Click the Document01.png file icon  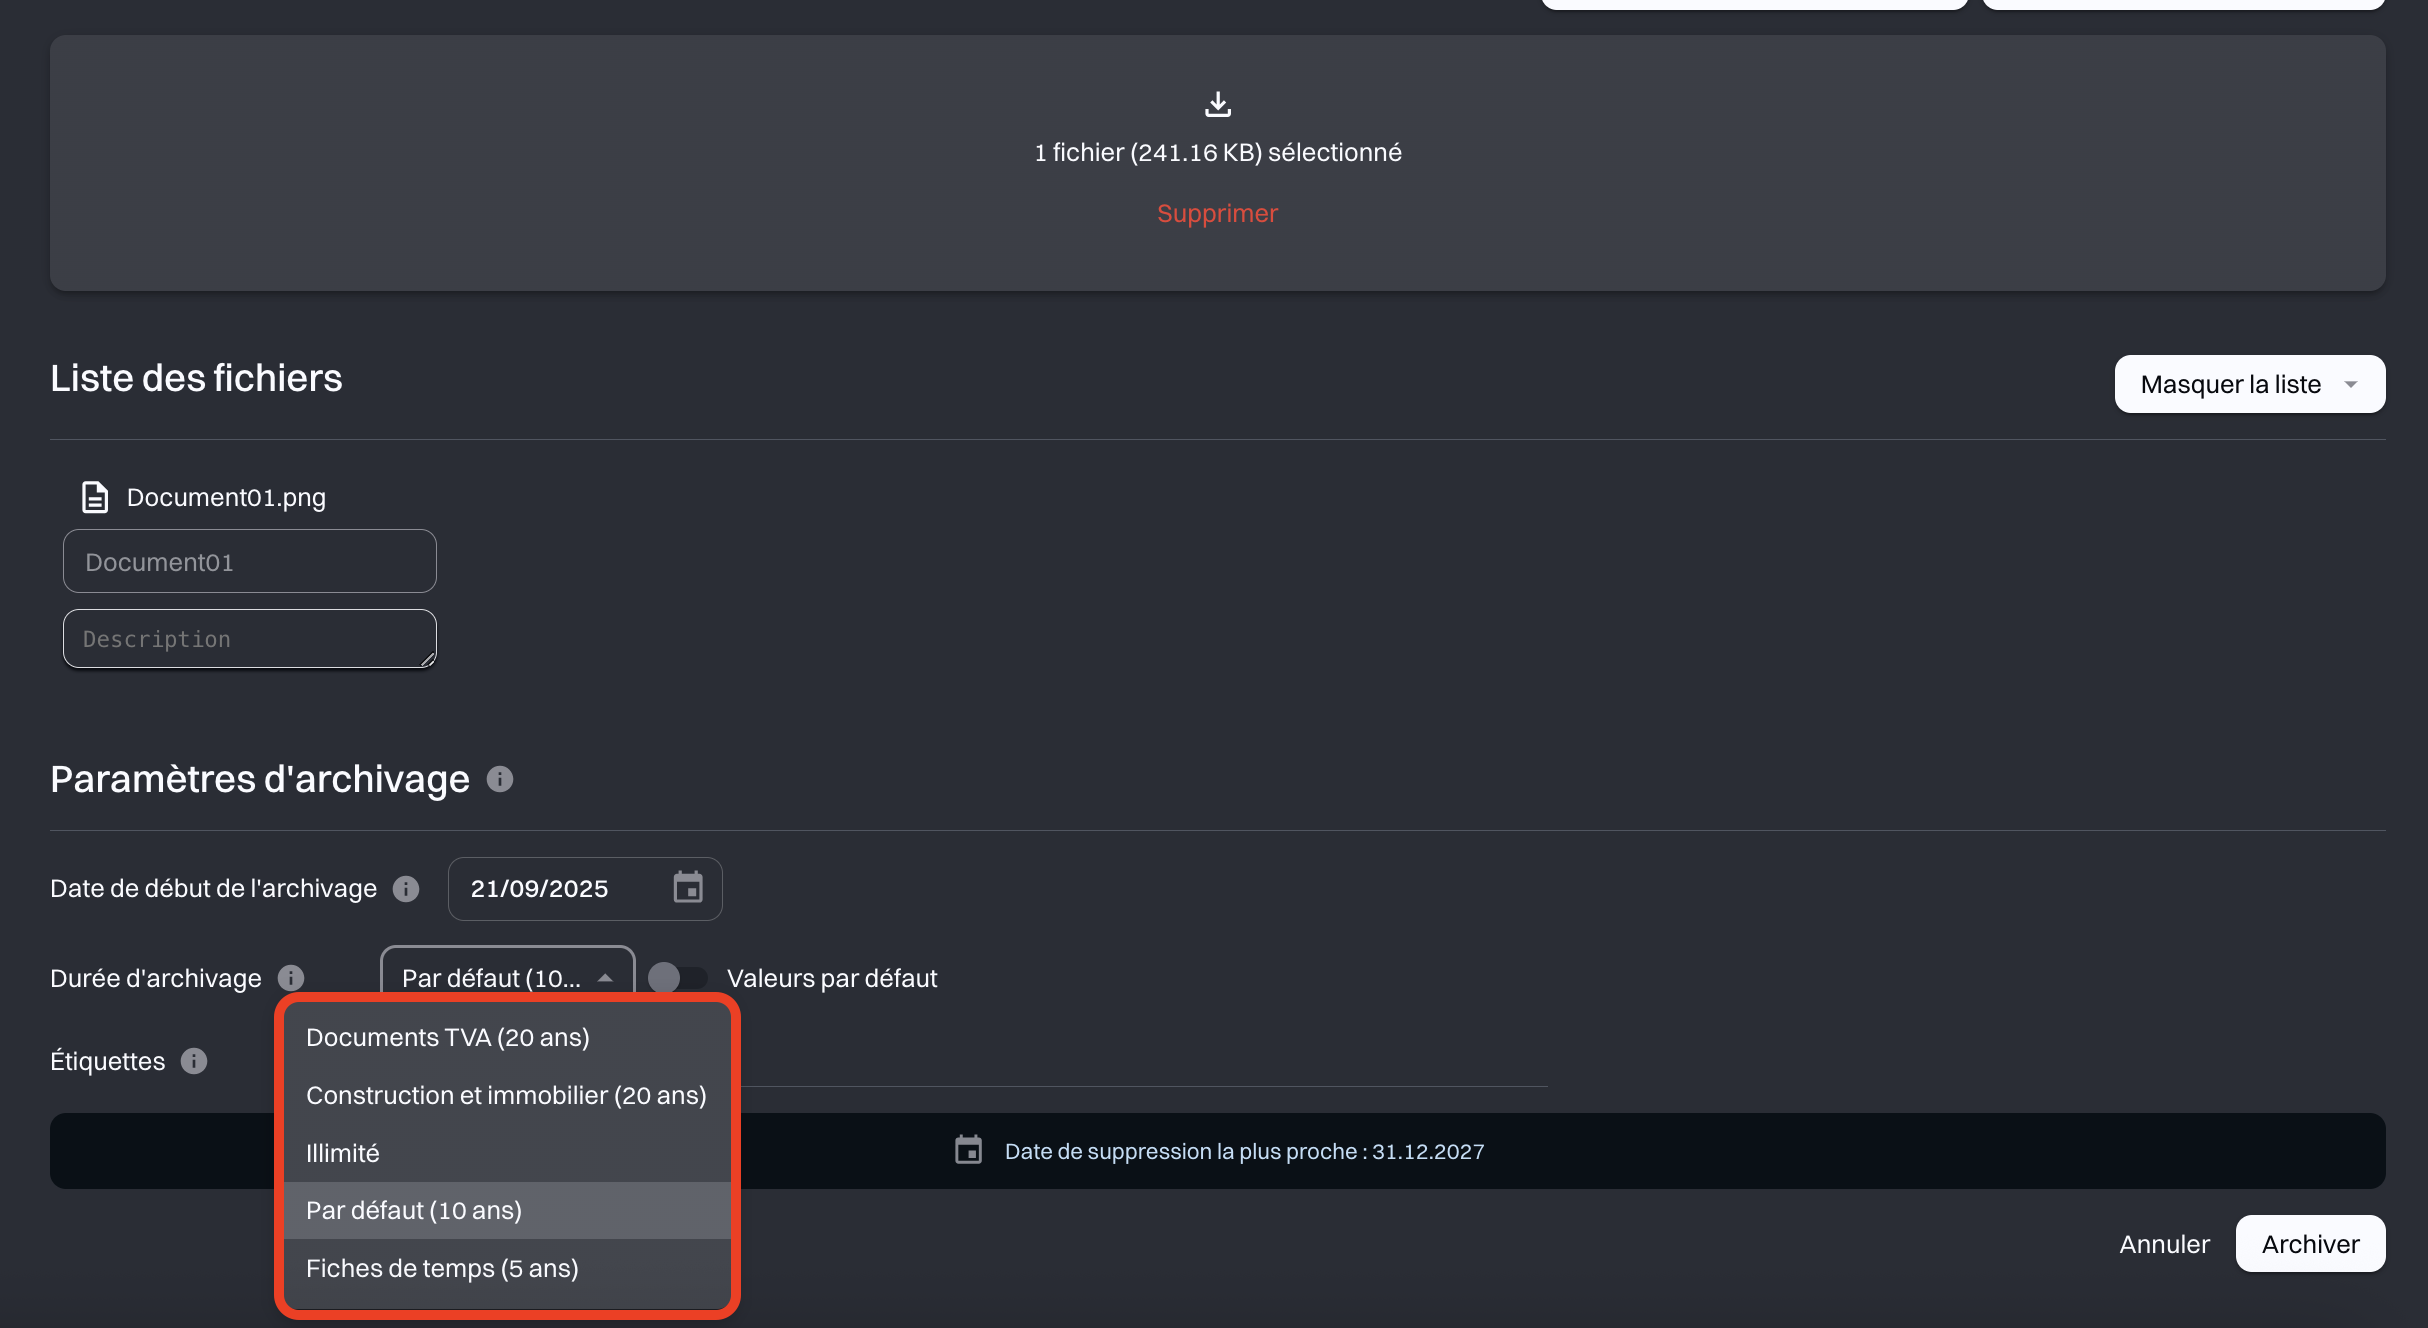pos(95,497)
